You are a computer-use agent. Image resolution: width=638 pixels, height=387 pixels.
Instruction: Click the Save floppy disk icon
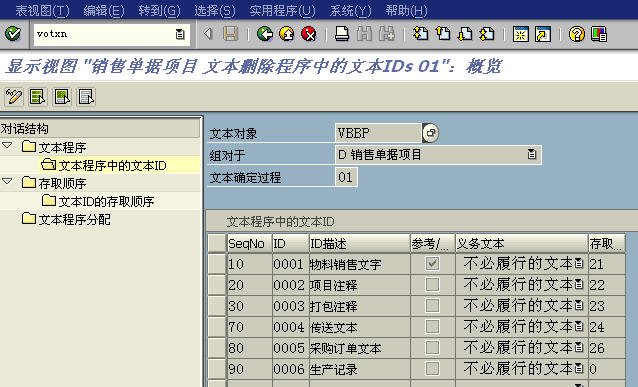[x=231, y=34]
